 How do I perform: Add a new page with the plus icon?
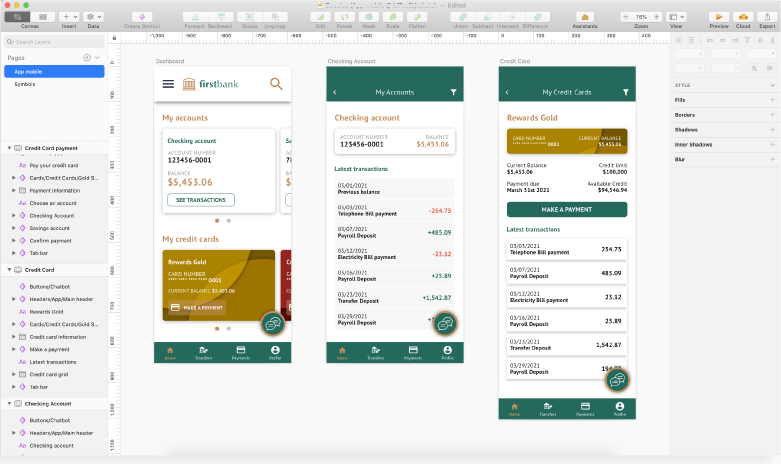[x=86, y=58]
